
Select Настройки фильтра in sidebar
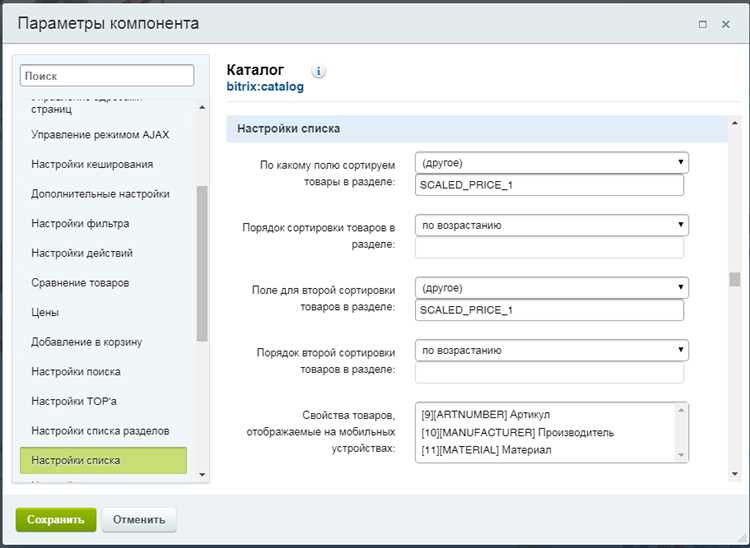point(80,224)
